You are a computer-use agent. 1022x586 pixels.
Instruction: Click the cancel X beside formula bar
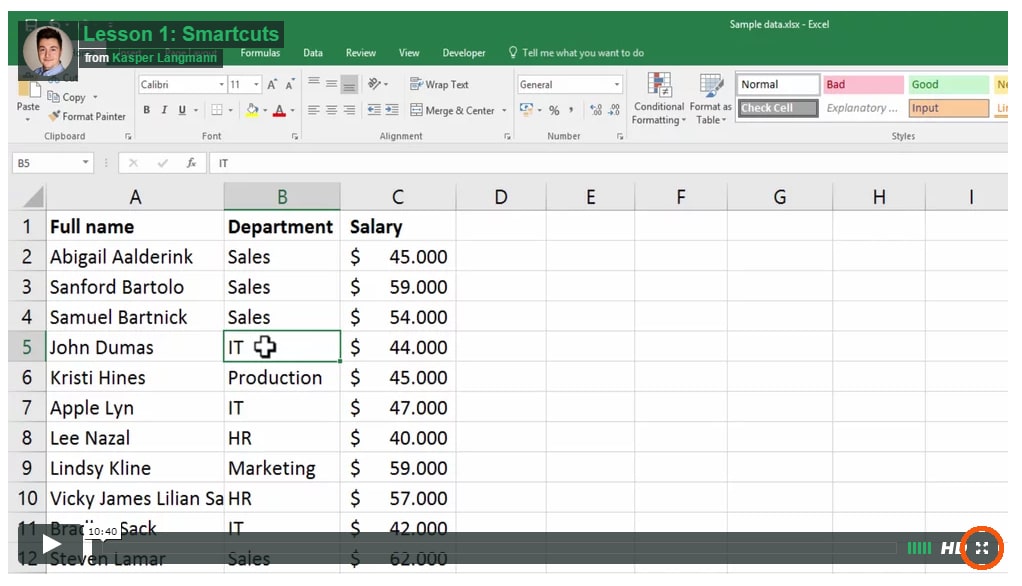tap(133, 163)
